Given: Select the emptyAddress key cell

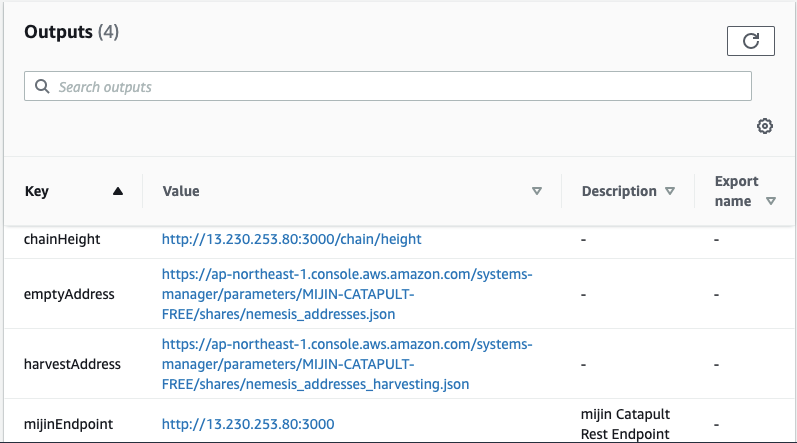Looking at the screenshot, I should [69, 294].
